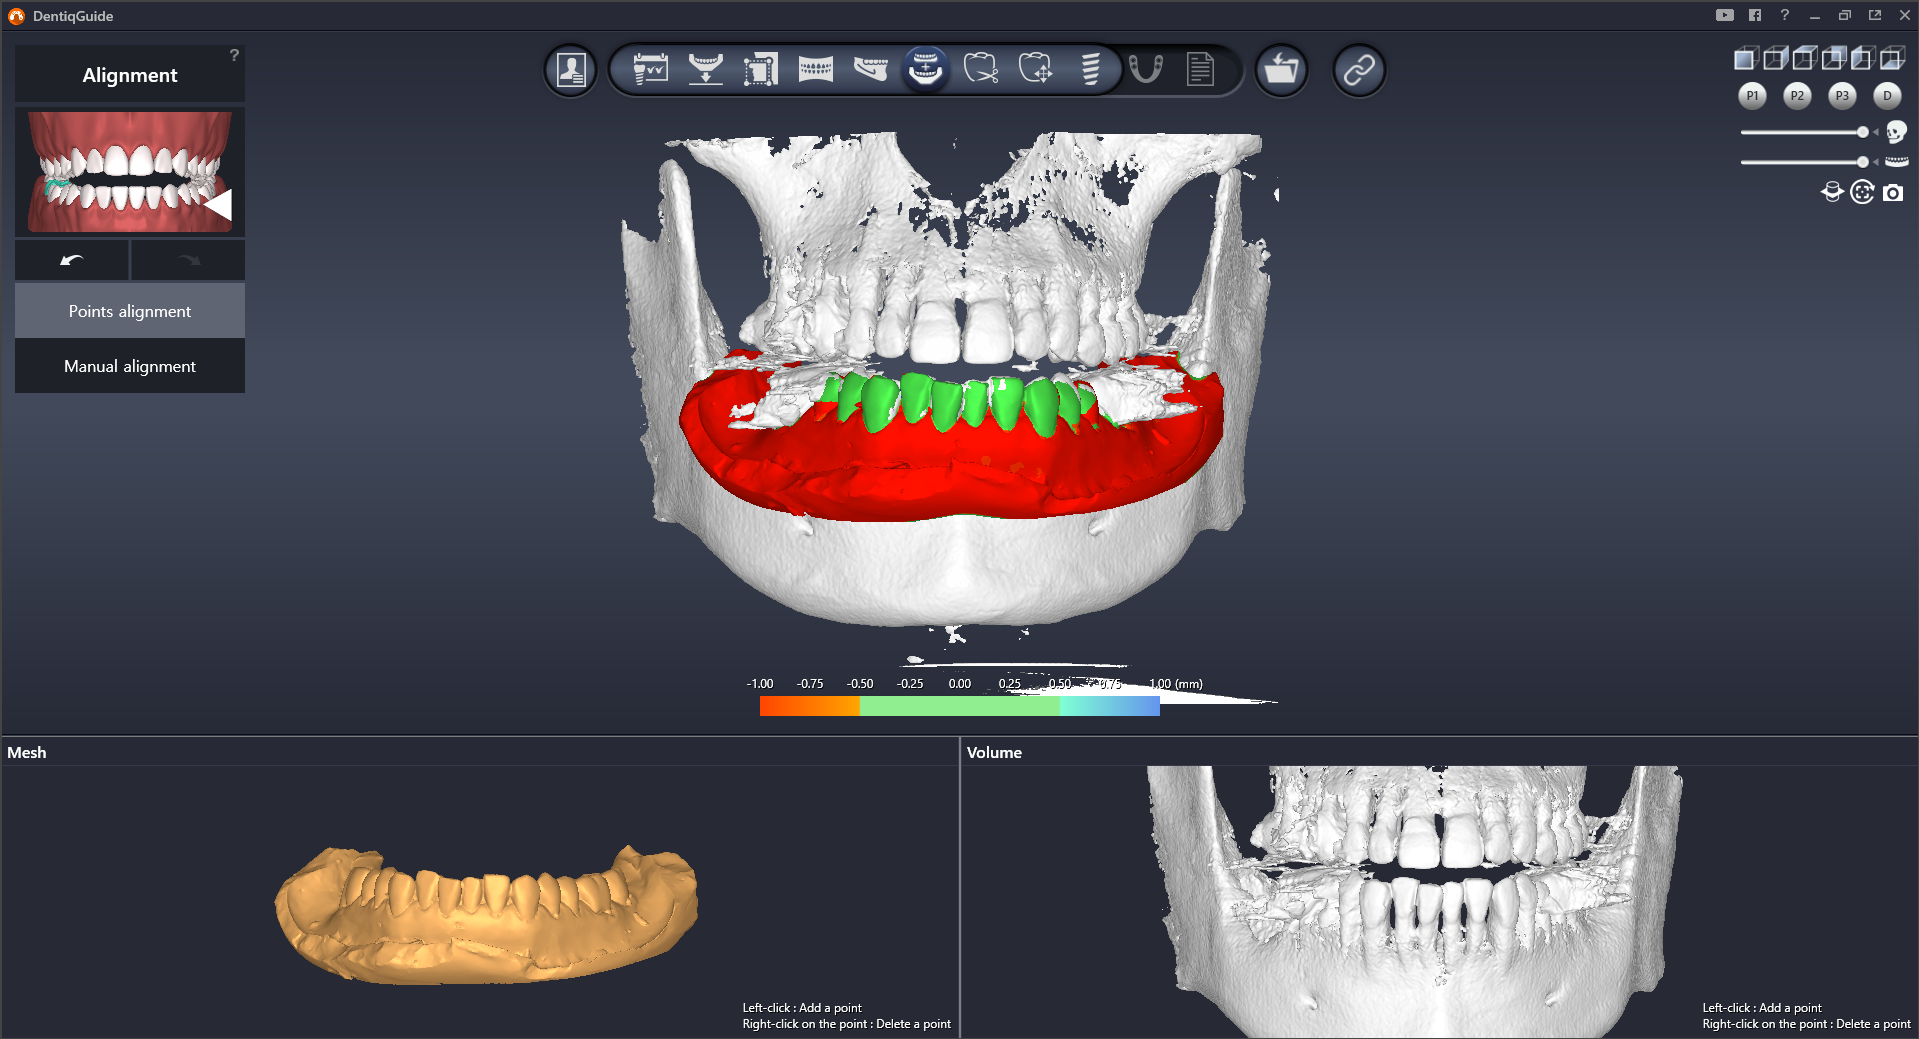
Task: Select the tooth scissors cut tool
Action: pos(980,70)
